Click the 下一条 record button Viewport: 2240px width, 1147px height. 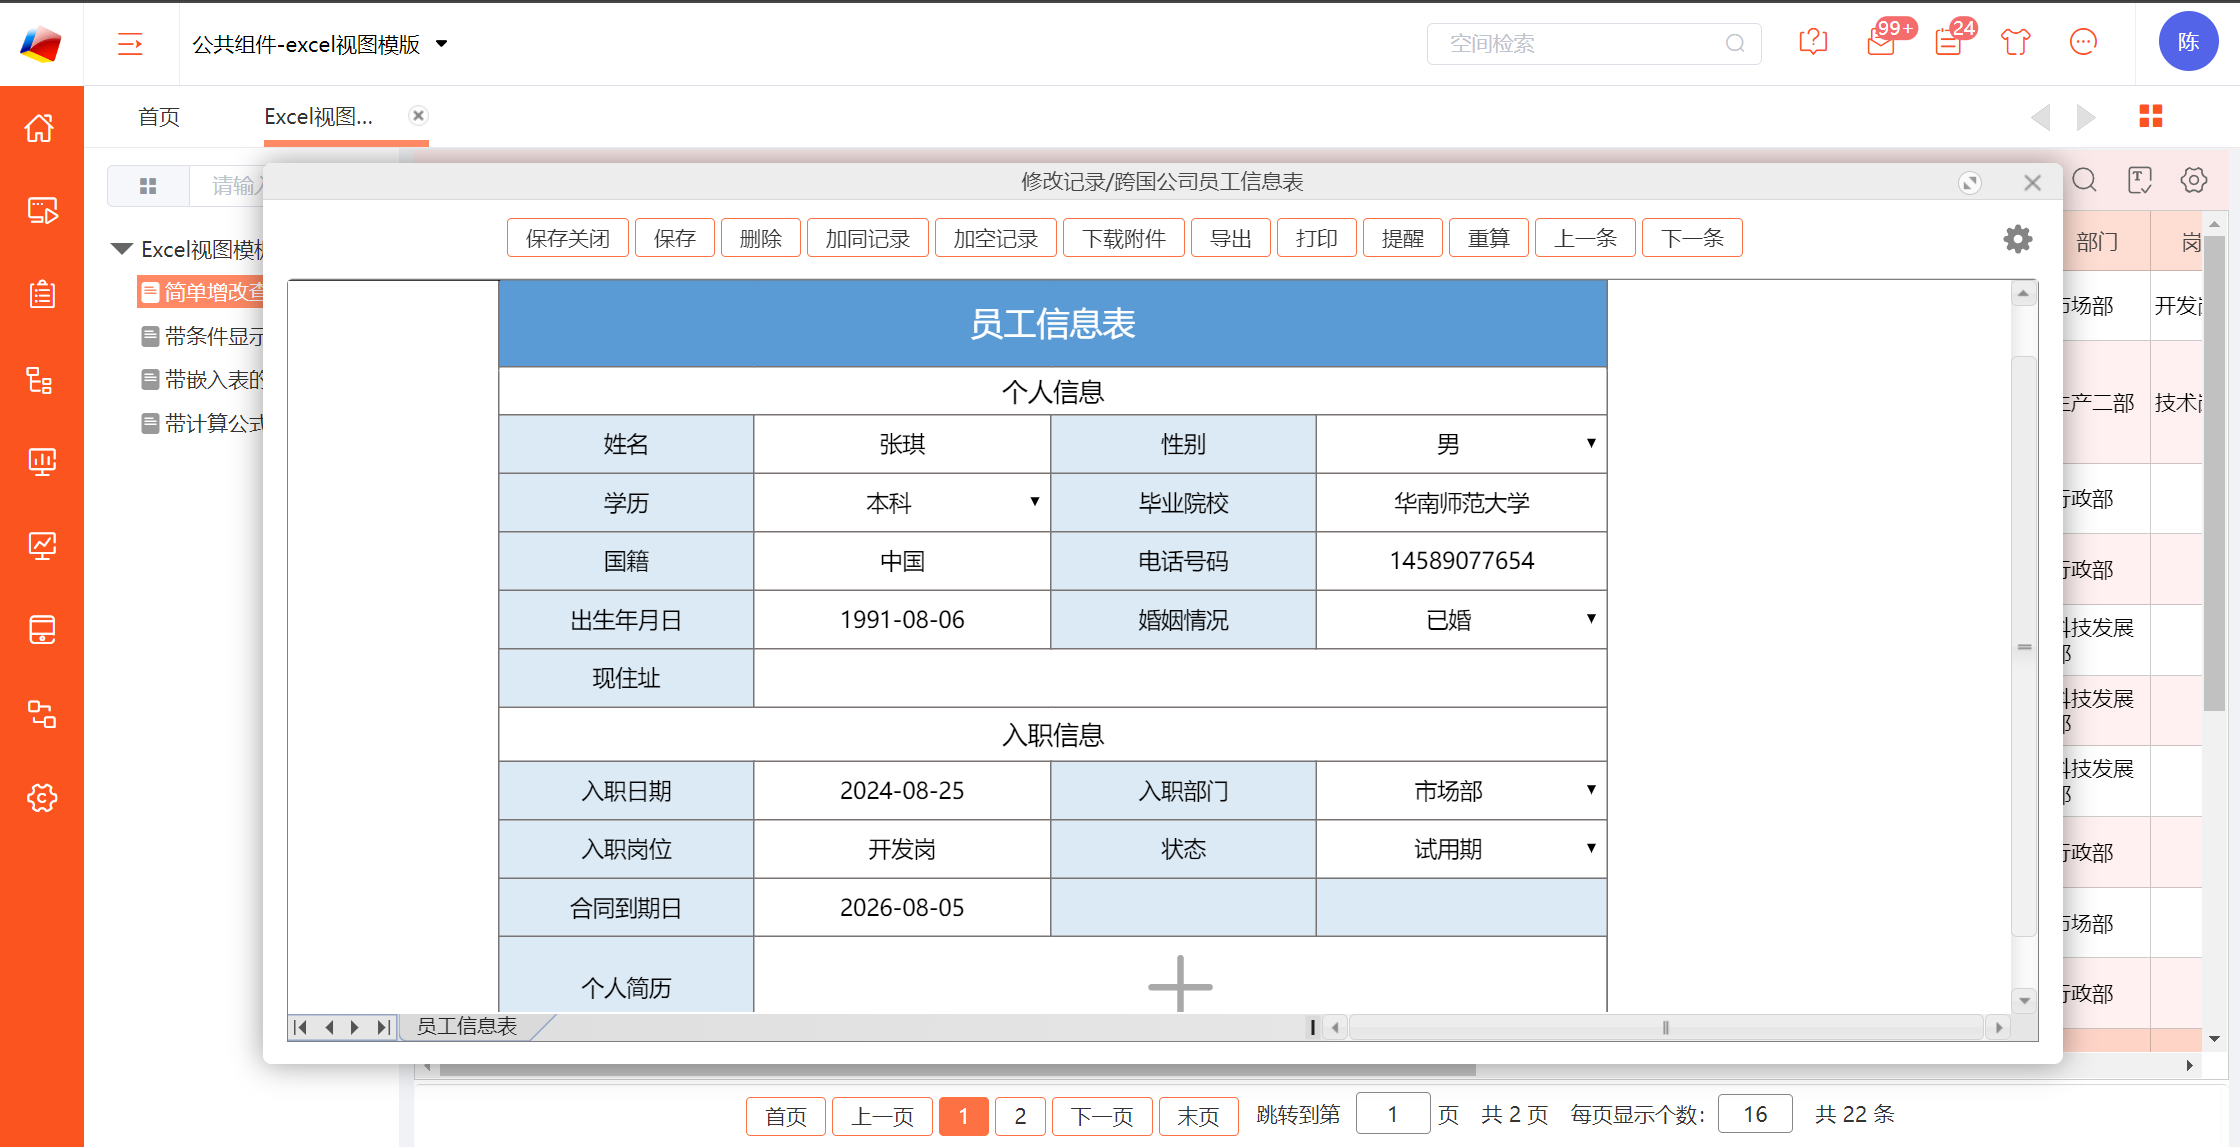[x=1693, y=238]
